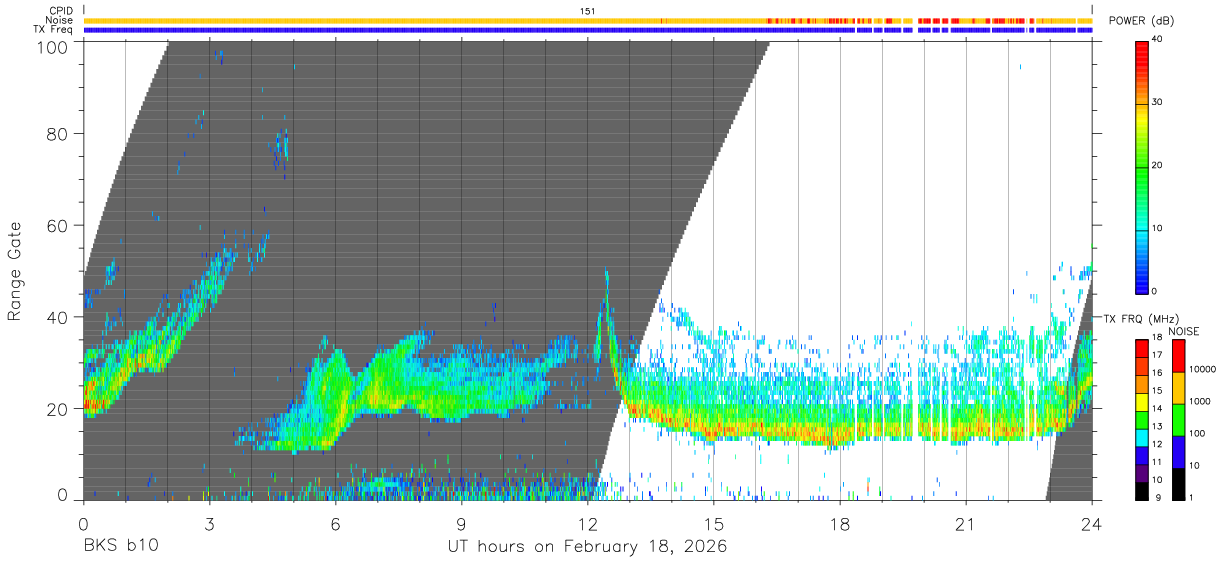
Task: Click Range Gate axis tick 80
Action: click(x=58, y=134)
